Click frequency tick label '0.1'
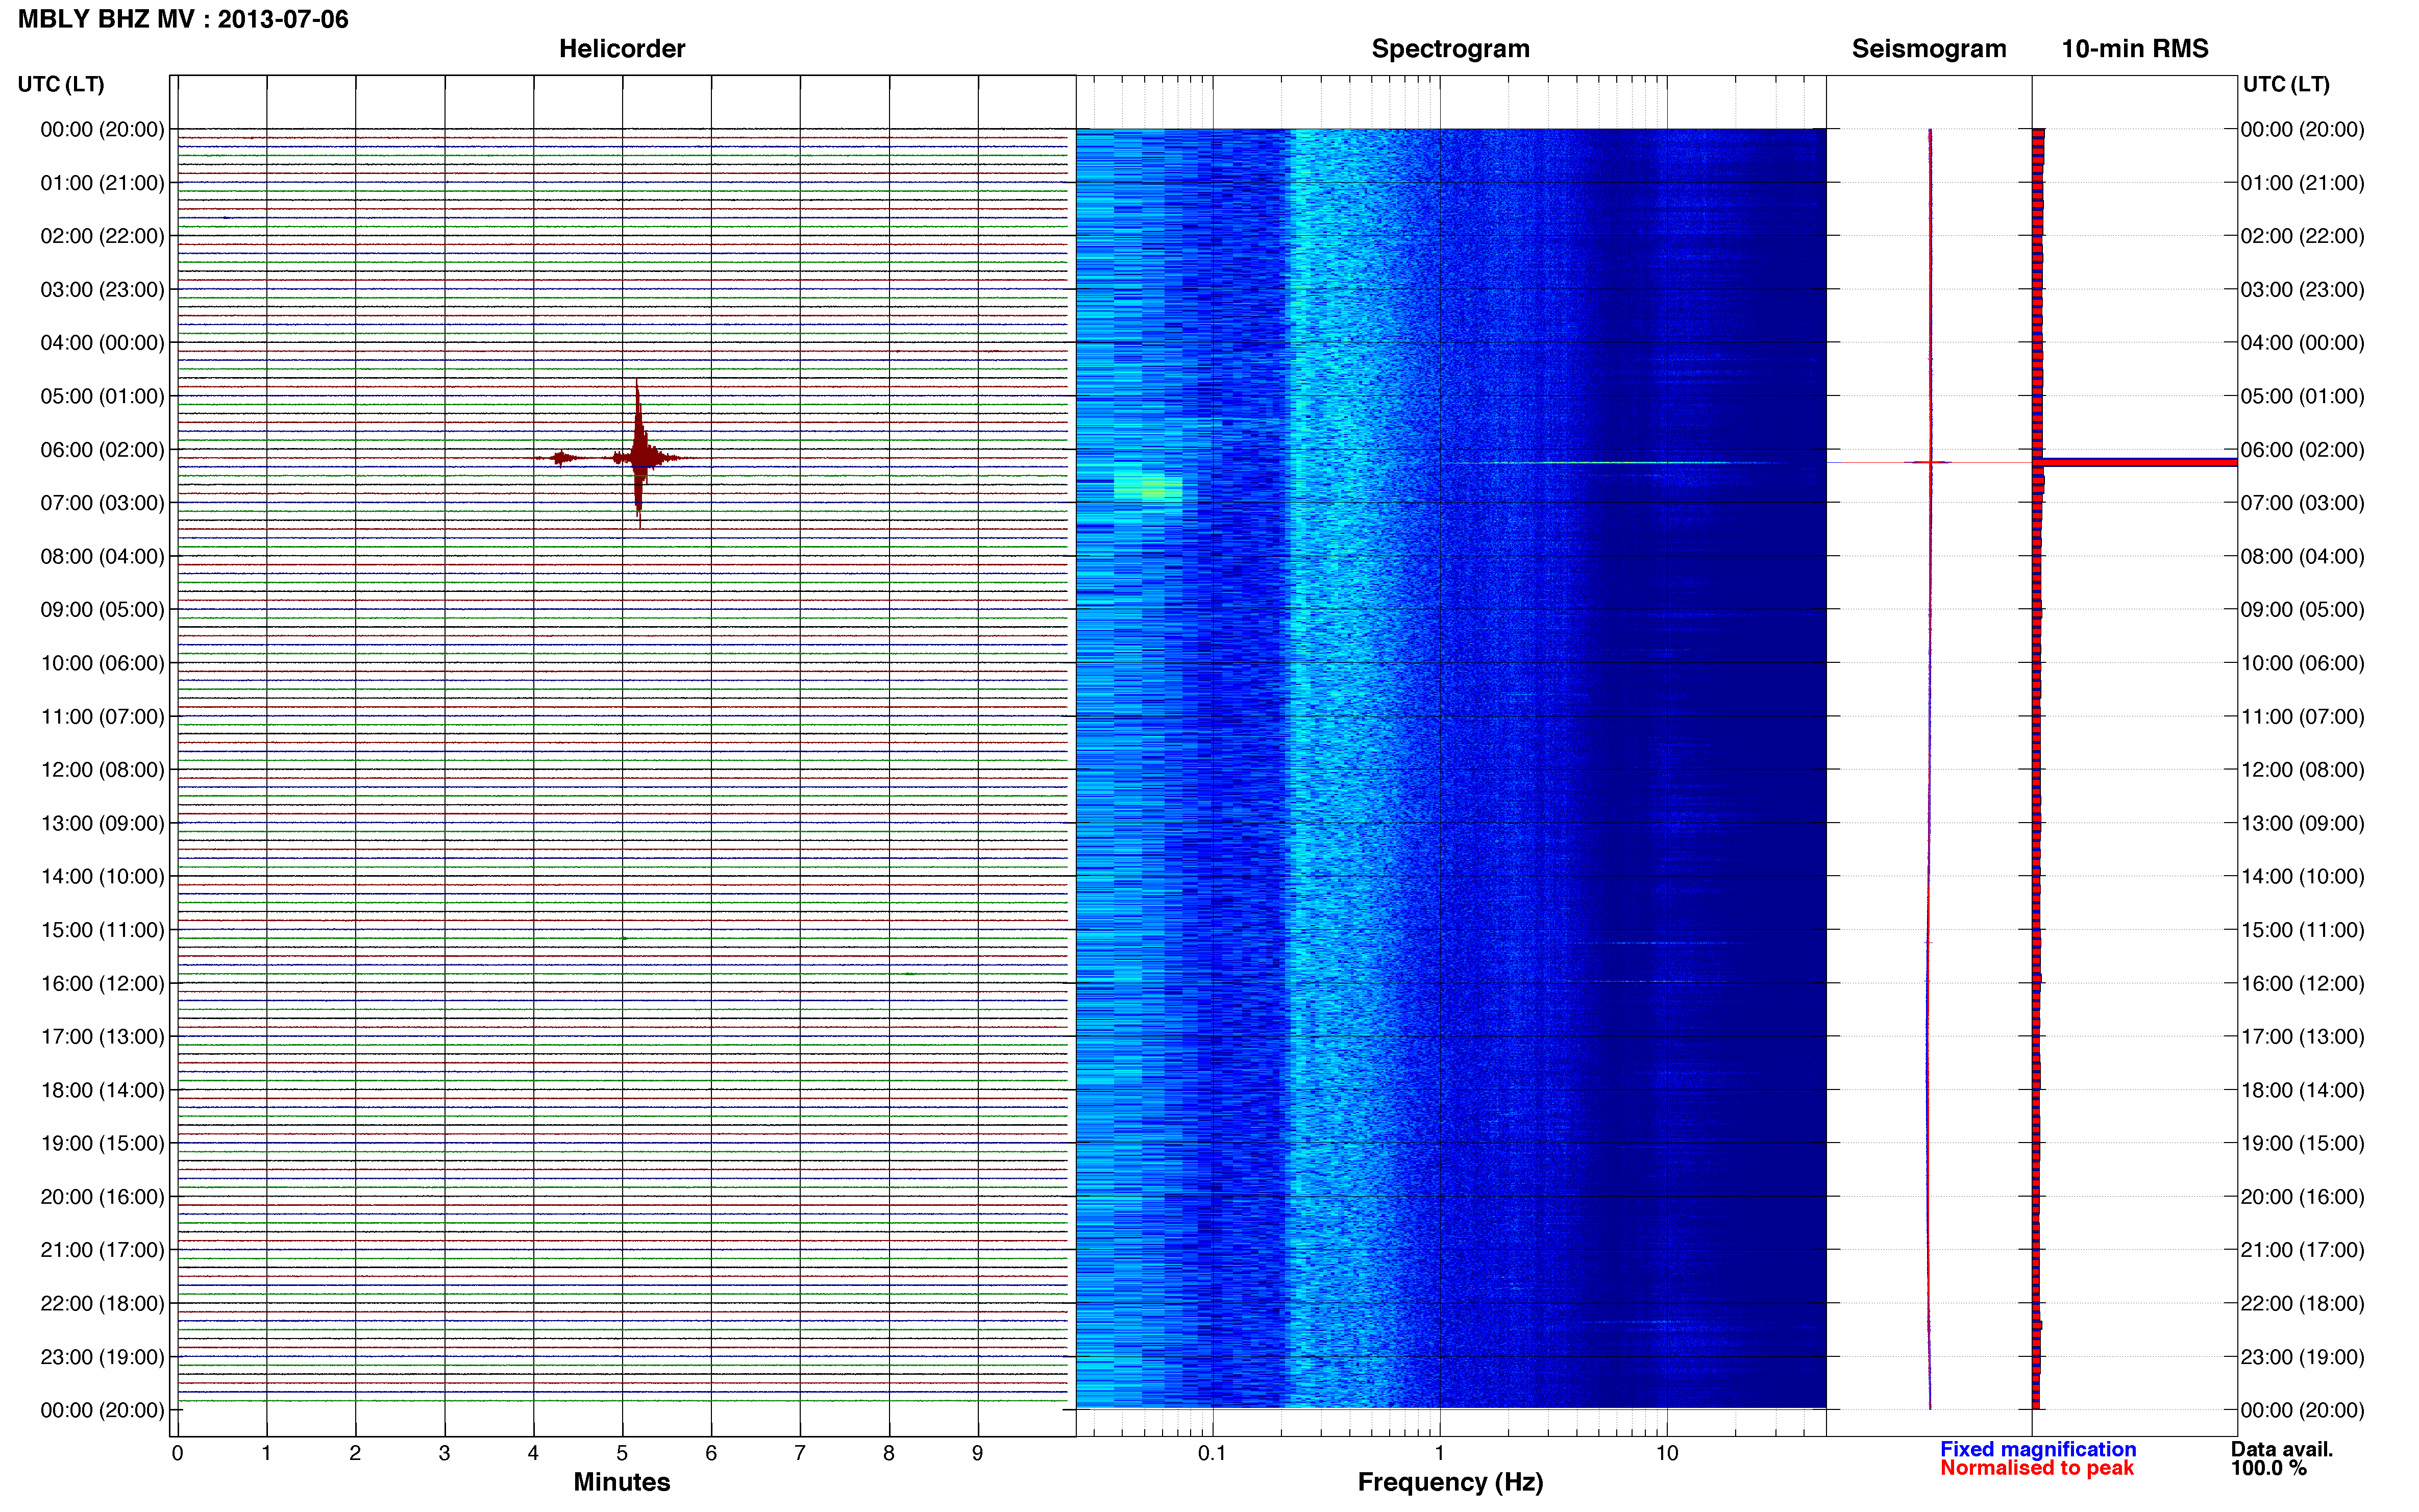This screenshot has width=2419, height=1512. 1212,1453
